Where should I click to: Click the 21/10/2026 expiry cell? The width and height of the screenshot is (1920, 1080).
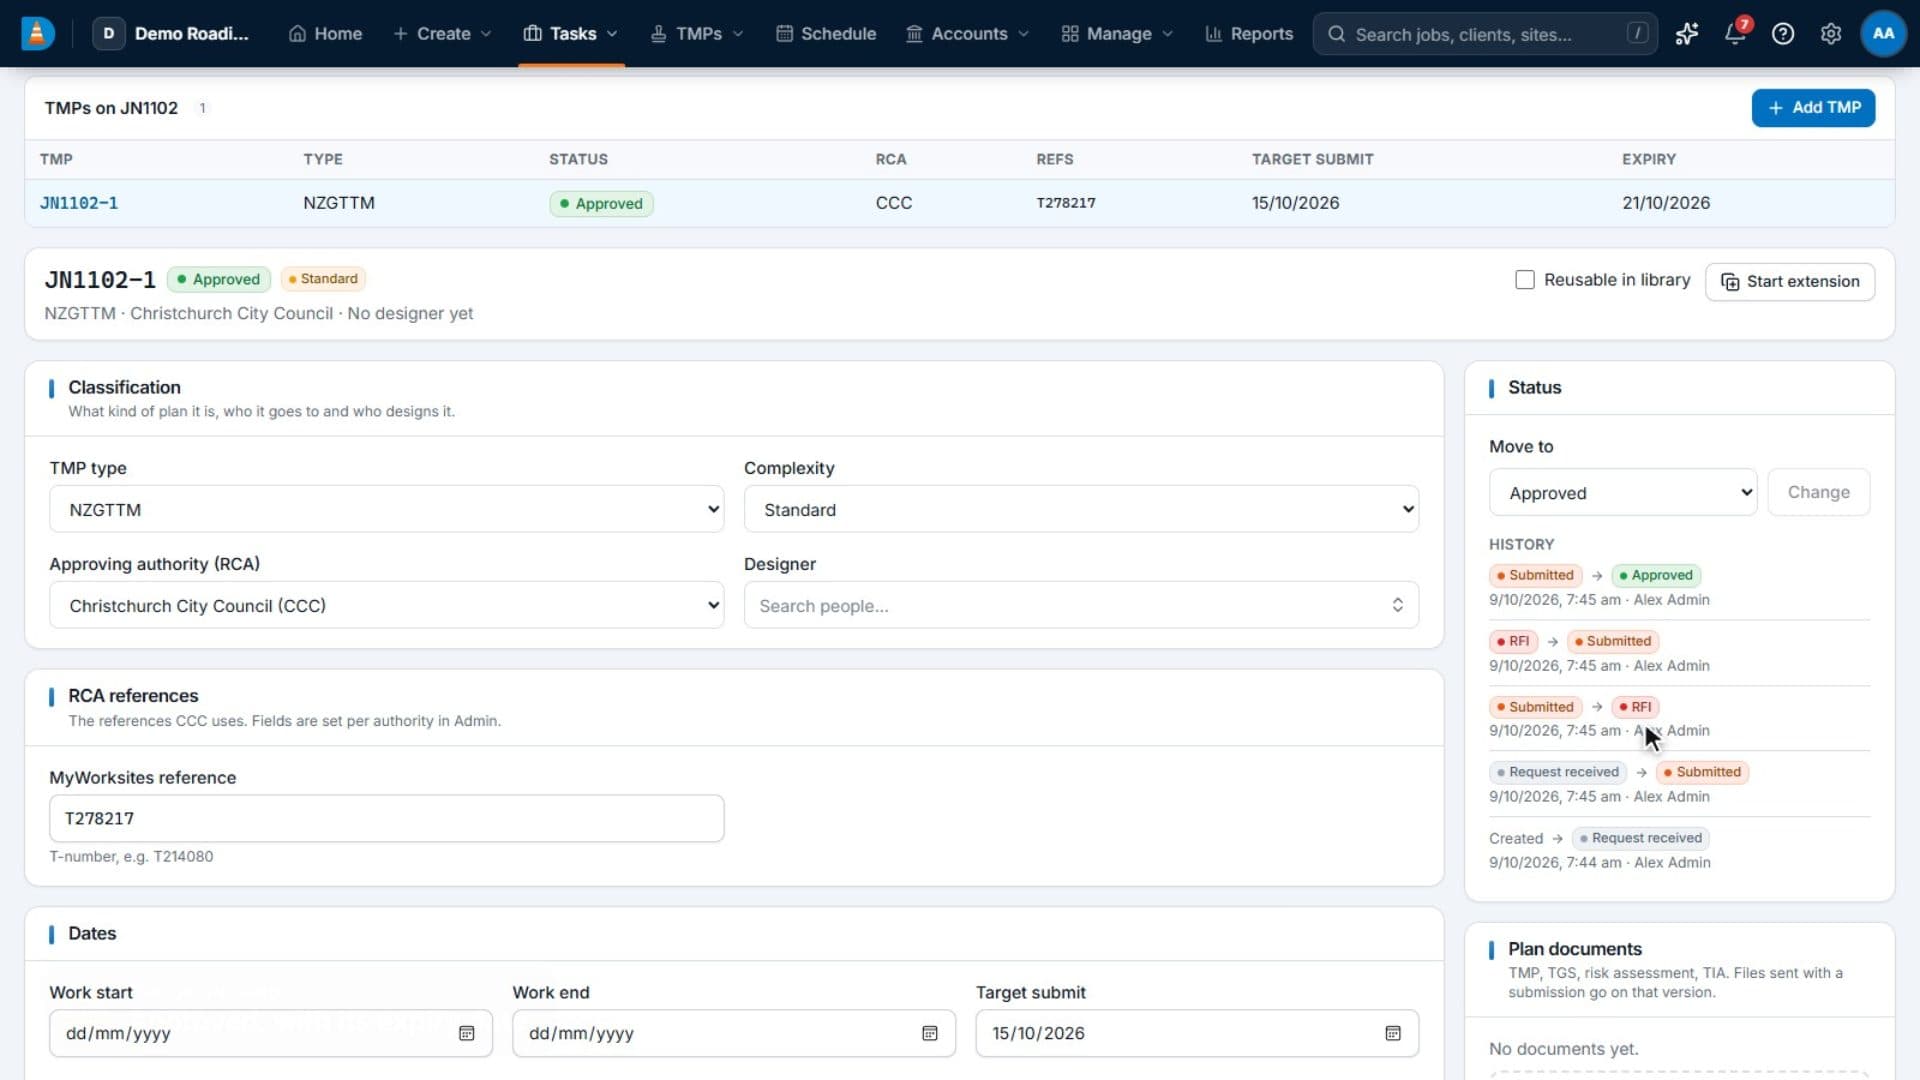coord(1666,203)
